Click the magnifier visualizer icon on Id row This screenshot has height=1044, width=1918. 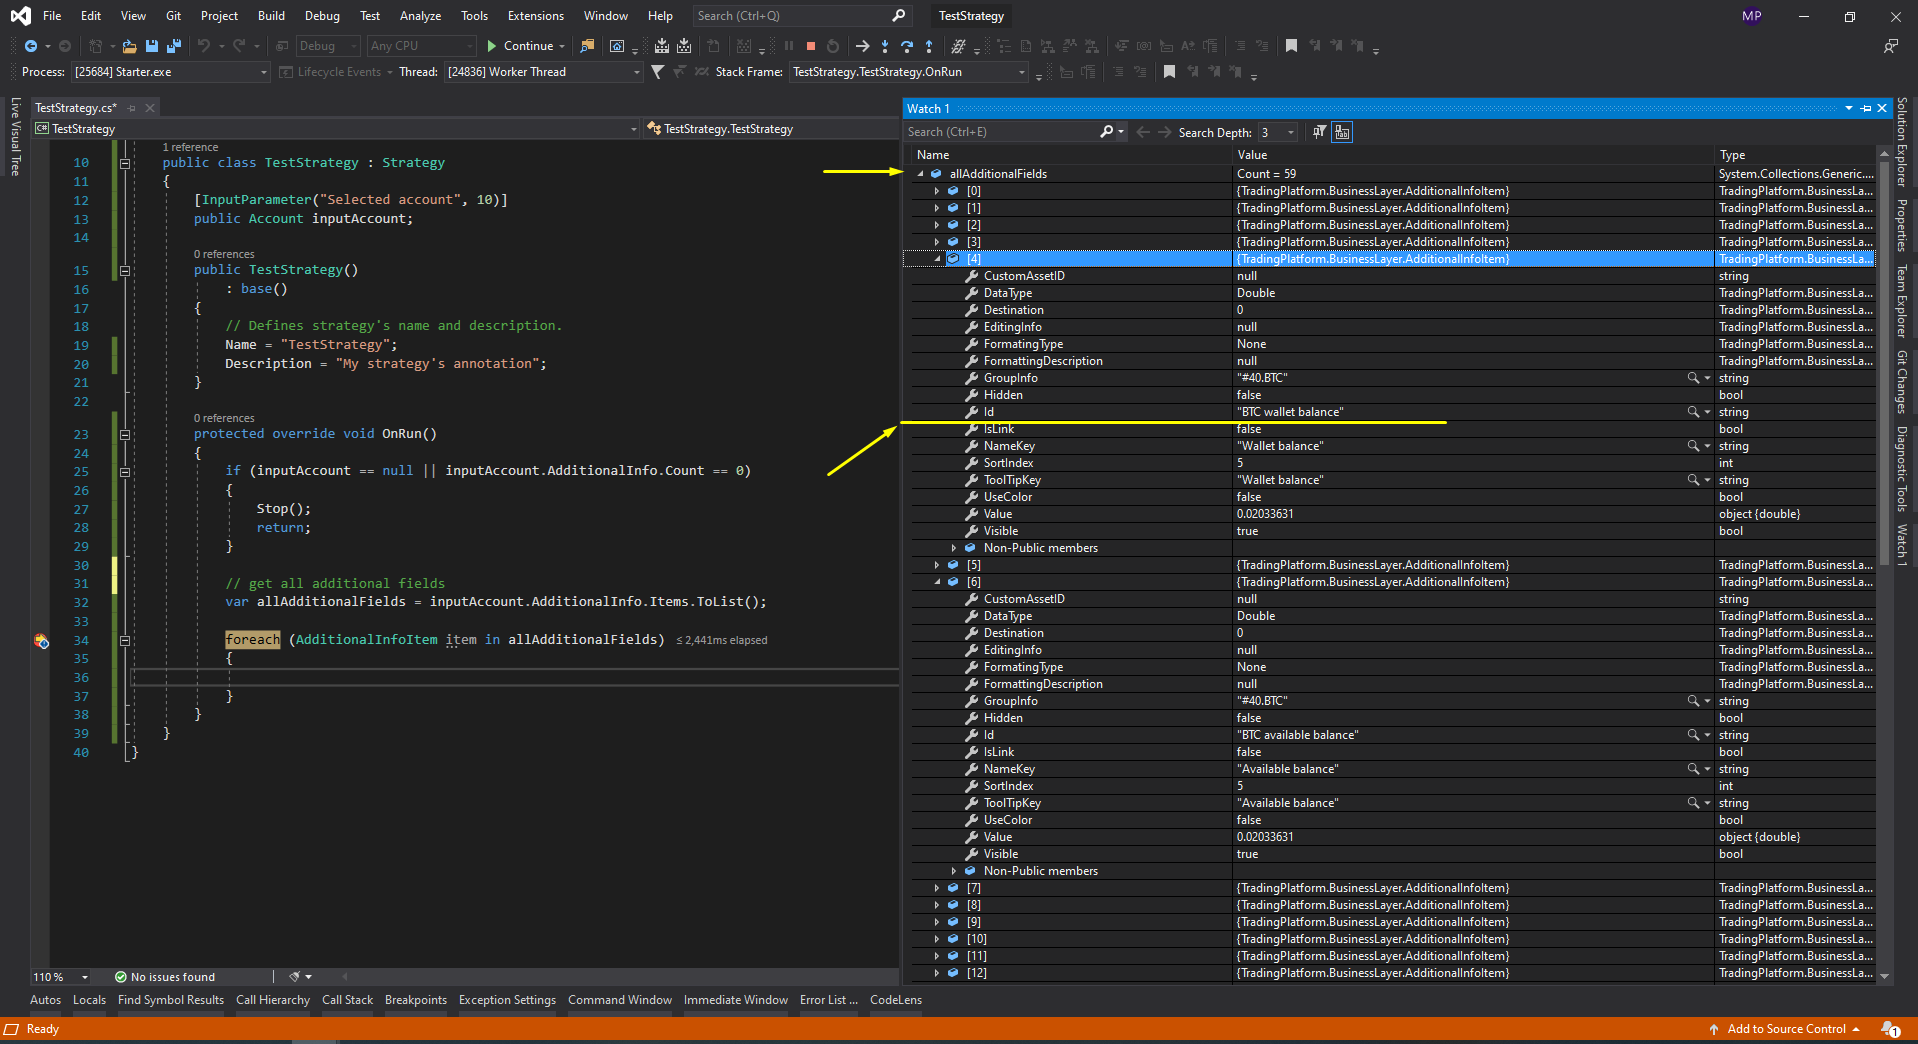pyautogui.click(x=1693, y=412)
